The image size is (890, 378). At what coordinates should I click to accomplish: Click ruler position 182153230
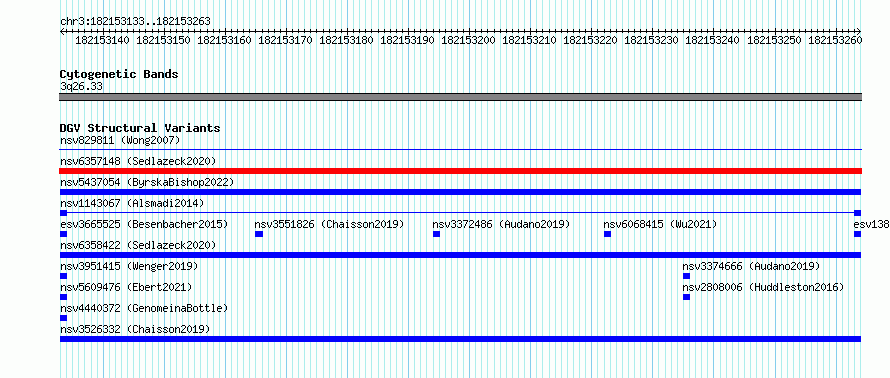(652, 40)
